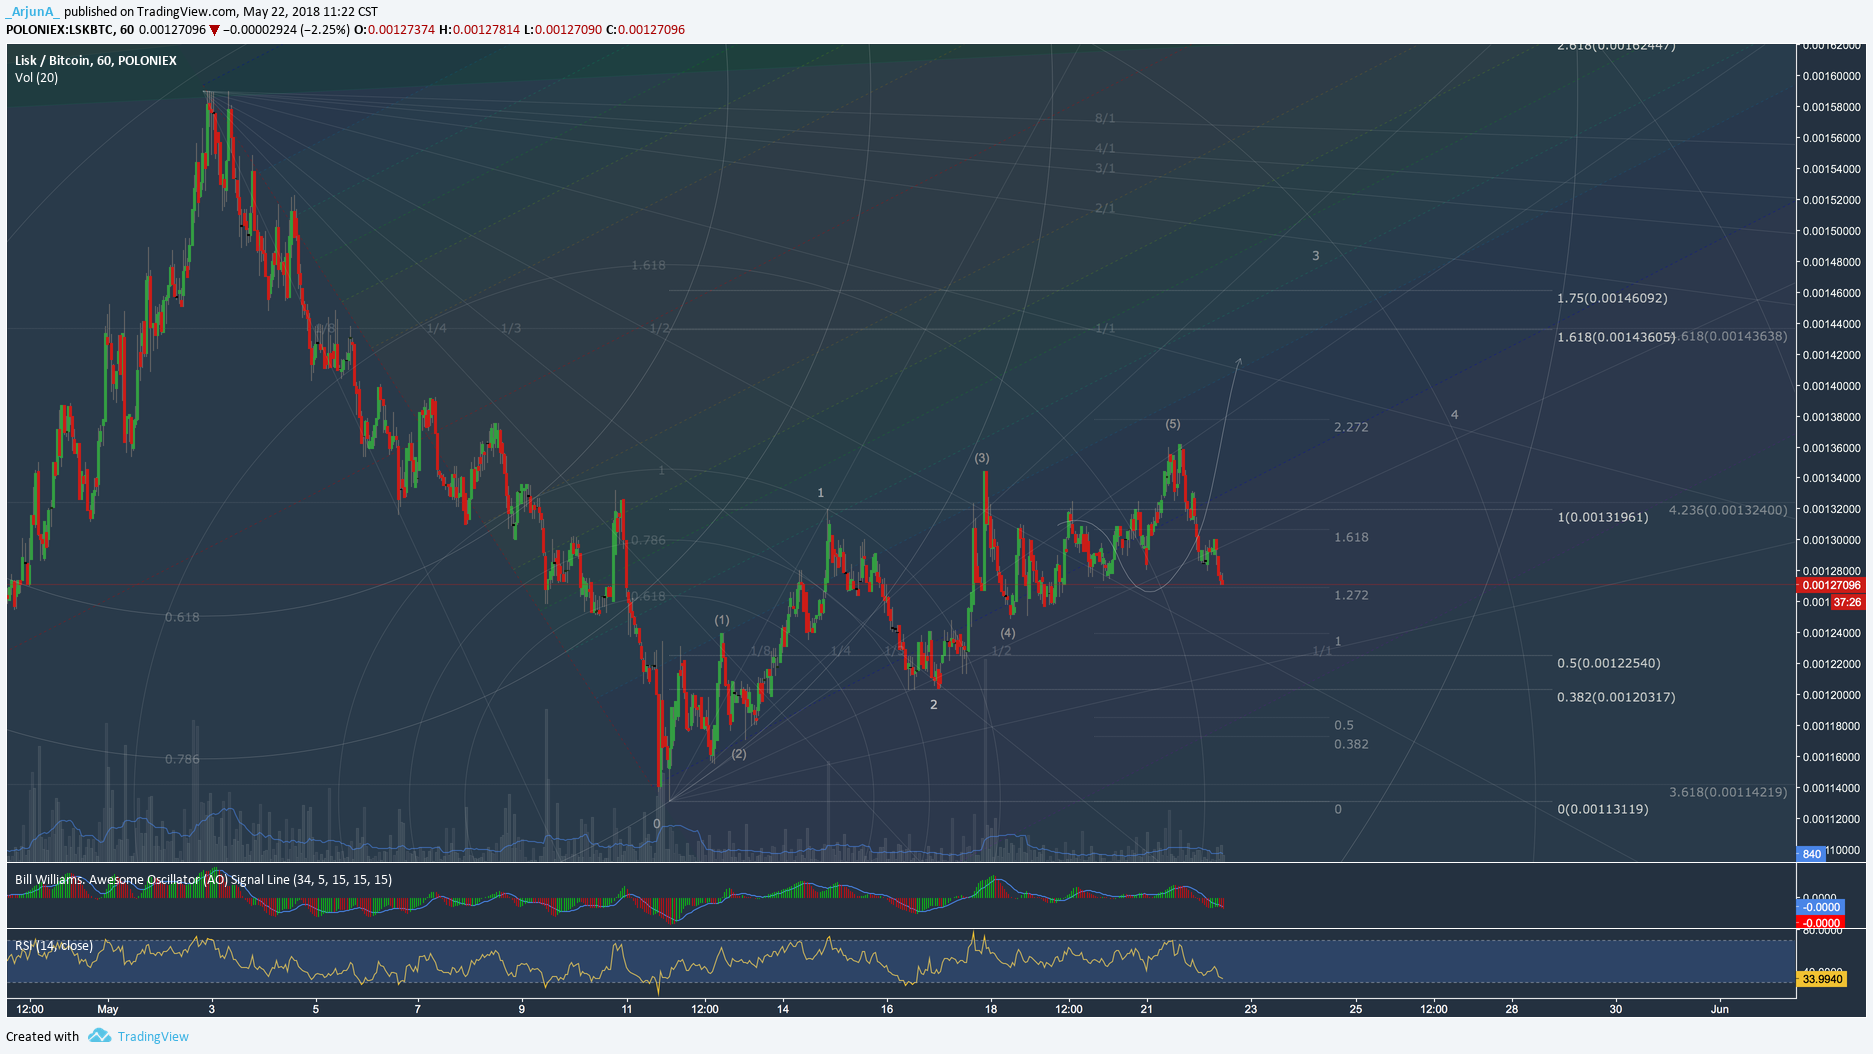Click the 0(0.00113119) Fibonacci level label
This screenshot has width=1873, height=1054.
point(1602,809)
